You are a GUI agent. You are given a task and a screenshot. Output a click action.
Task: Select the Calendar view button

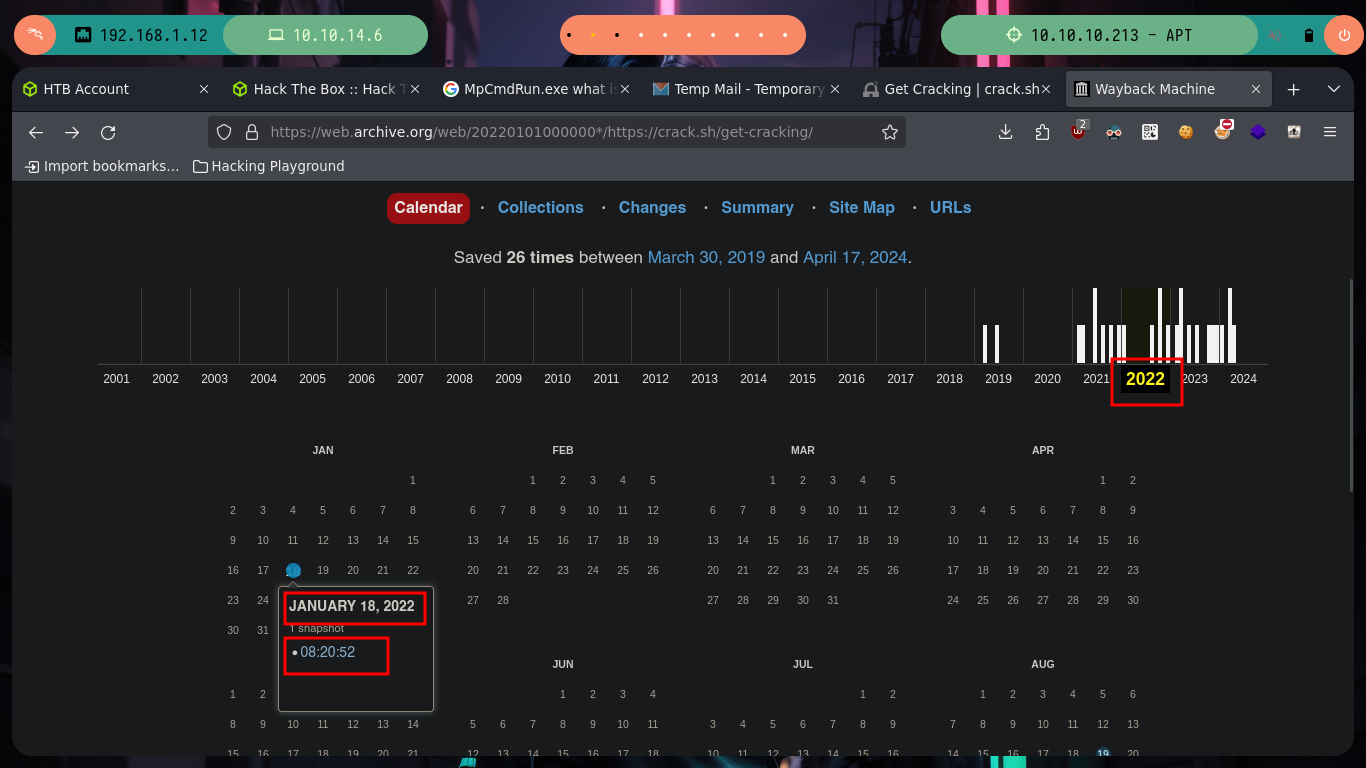(428, 207)
